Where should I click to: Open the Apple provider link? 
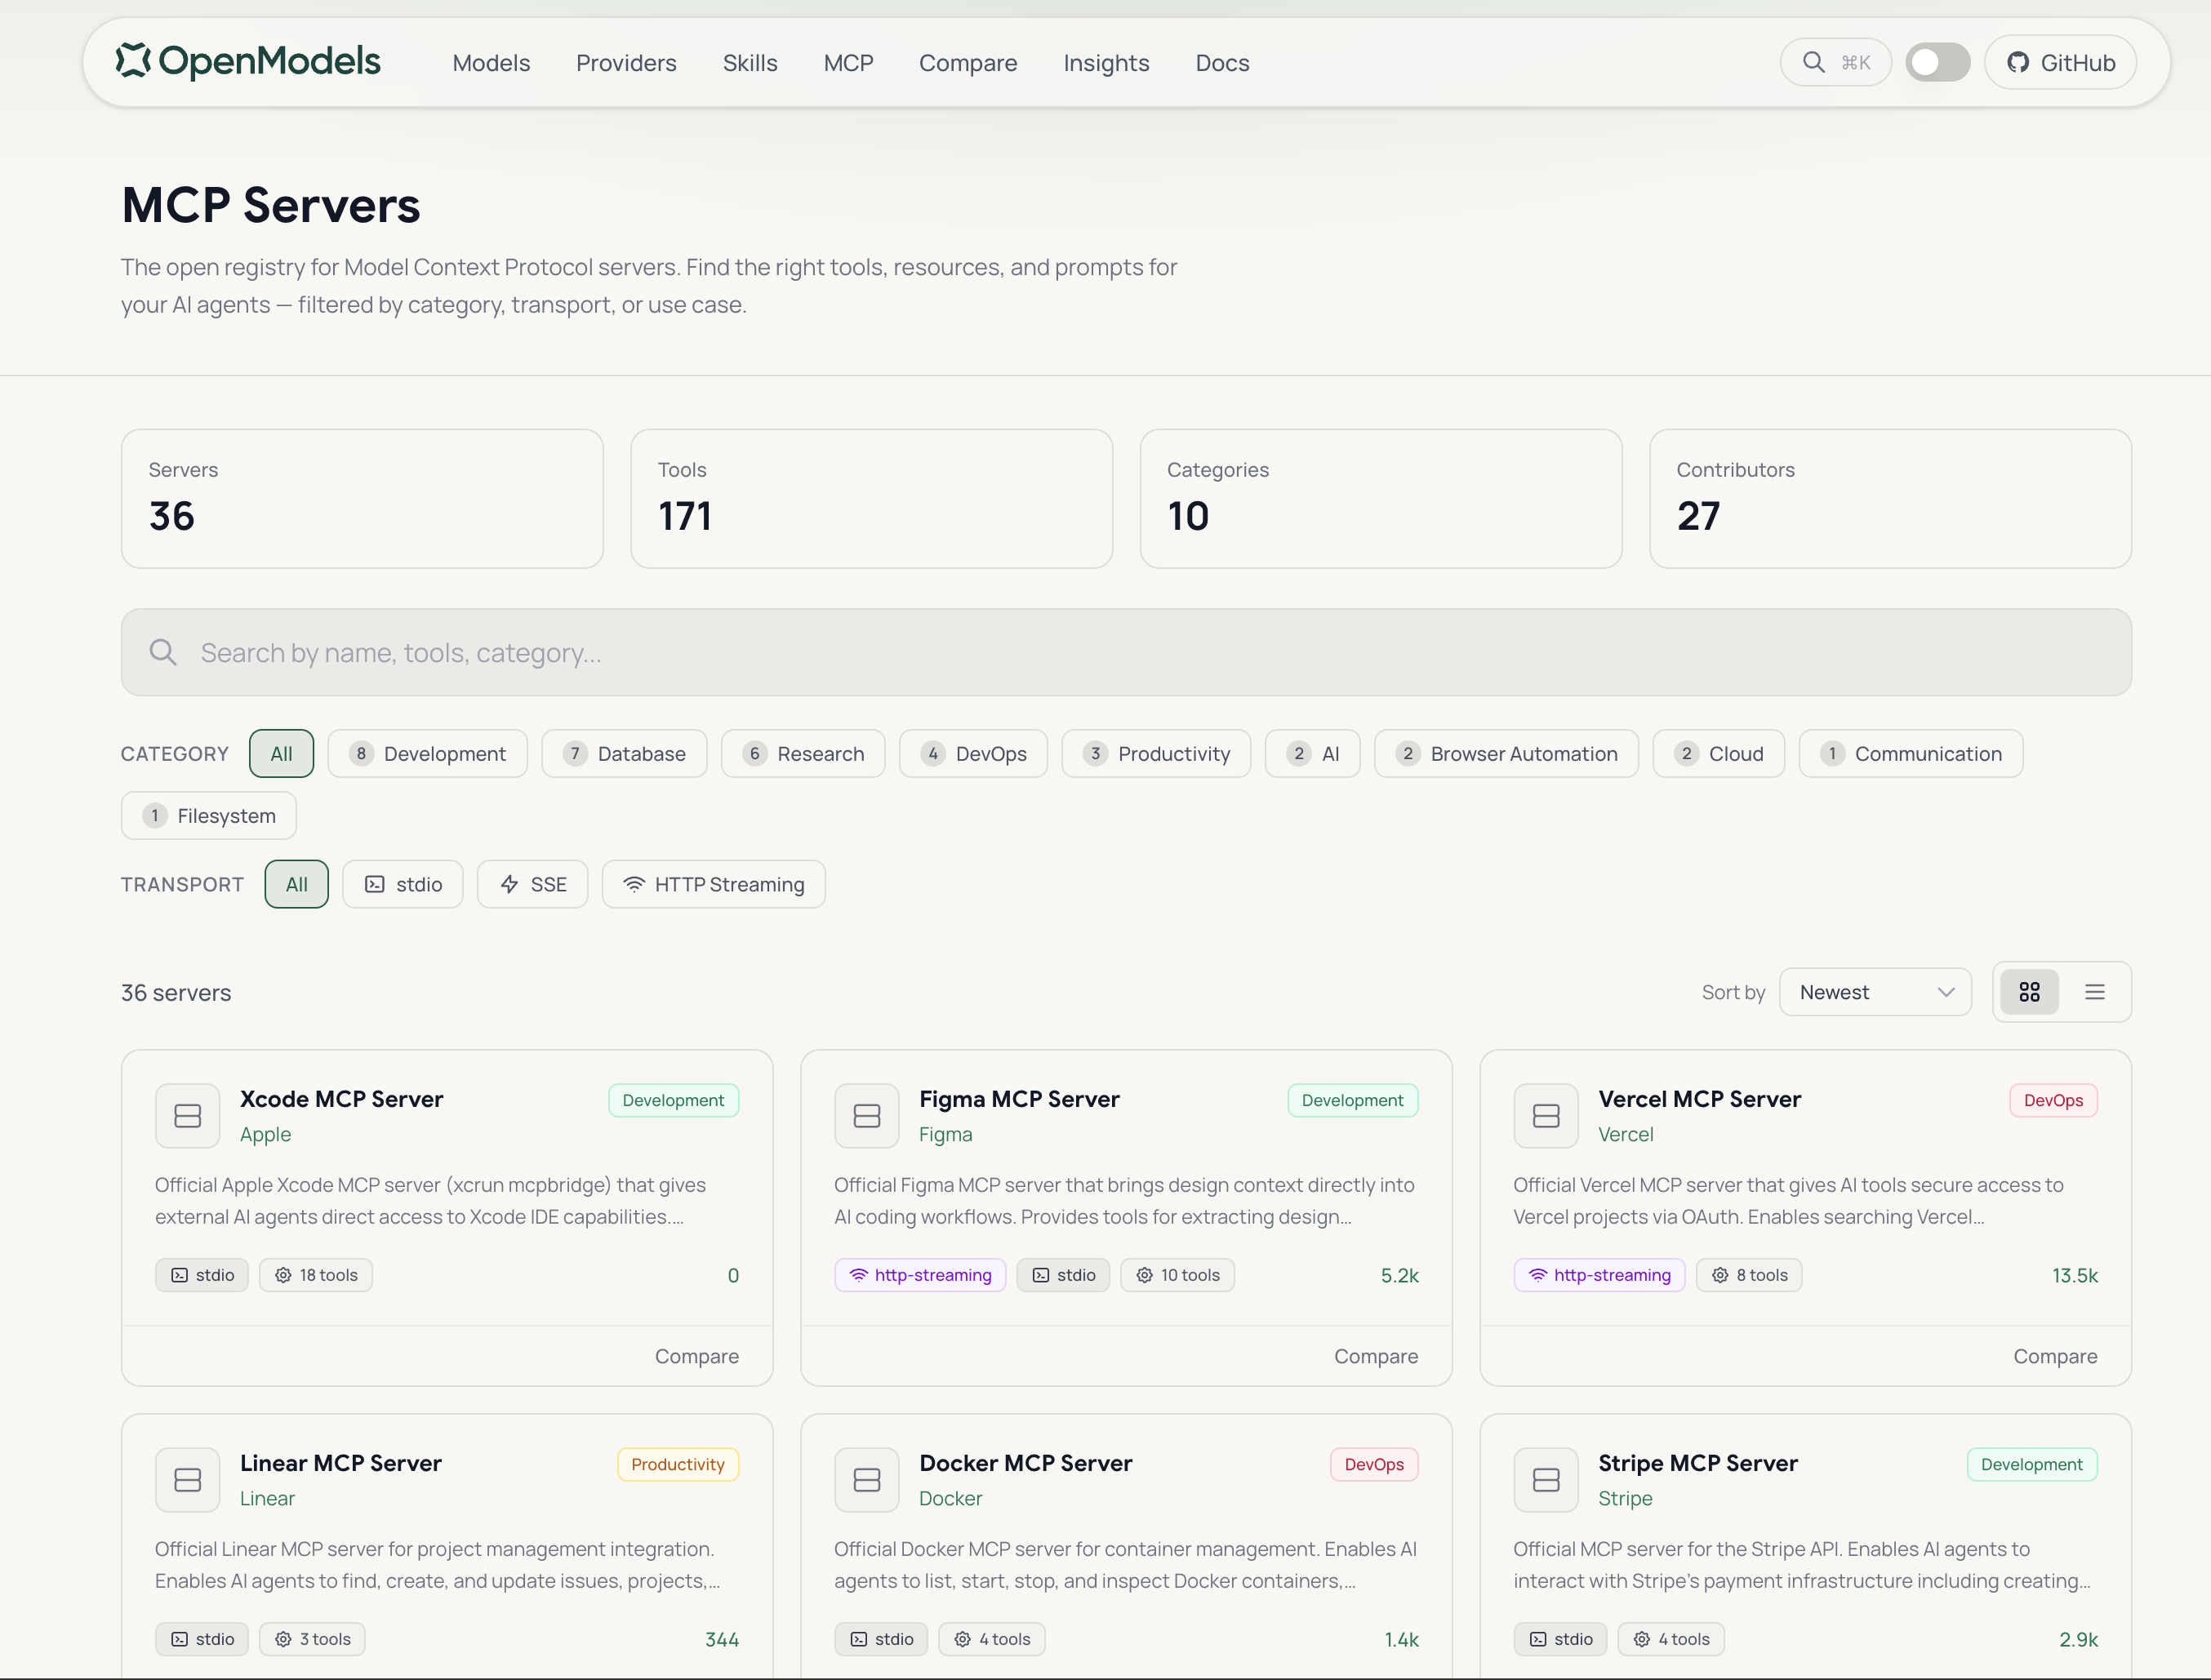pyautogui.click(x=265, y=1134)
